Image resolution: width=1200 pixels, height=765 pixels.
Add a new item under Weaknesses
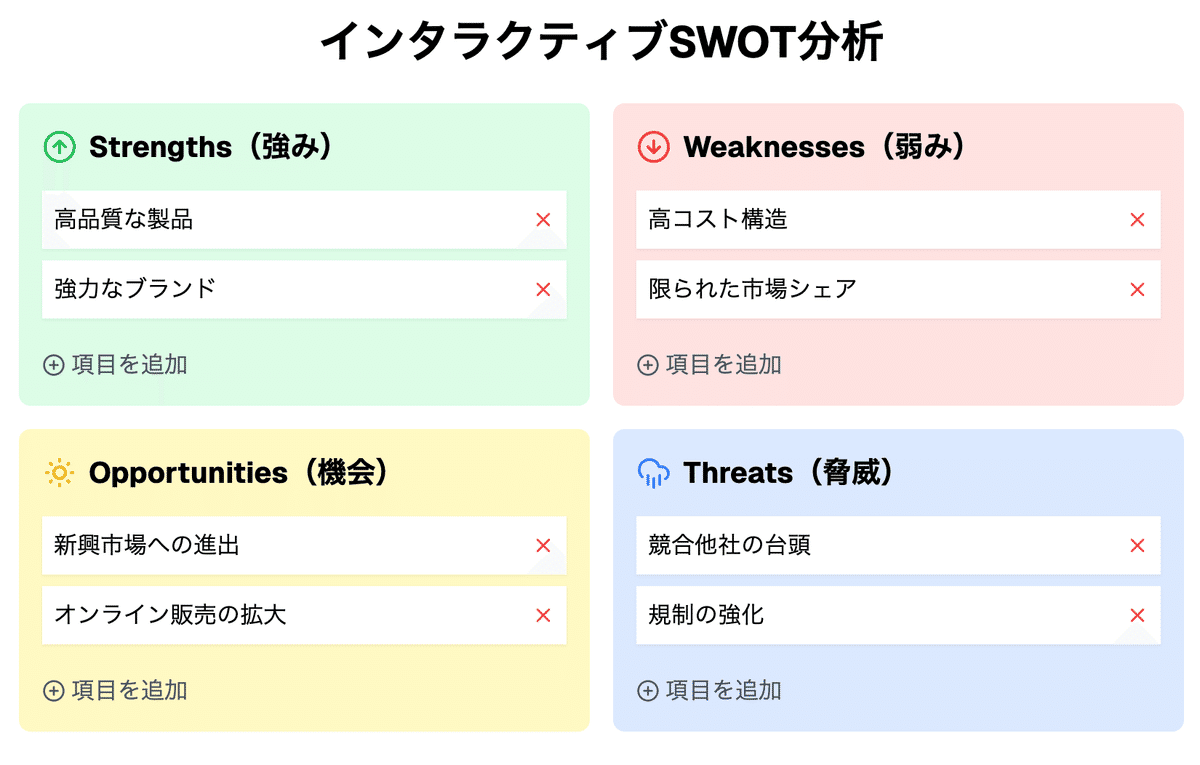[x=710, y=365]
